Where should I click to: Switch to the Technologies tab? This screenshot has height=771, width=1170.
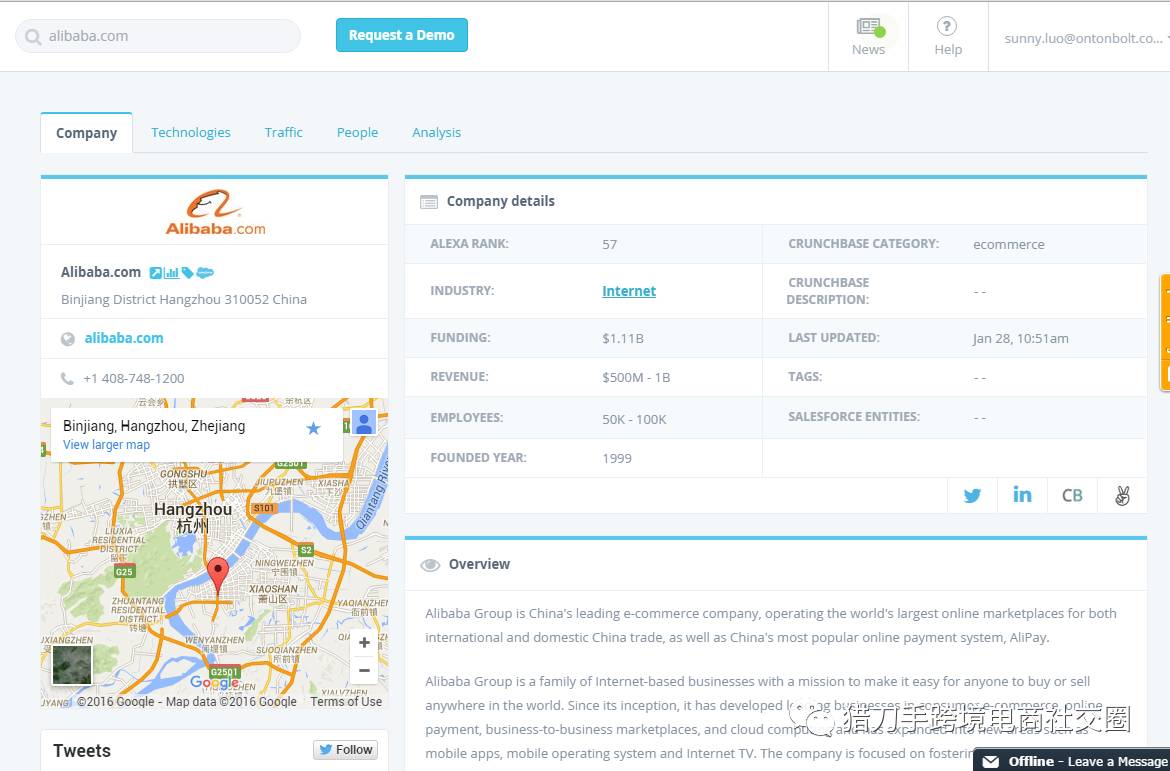(191, 132)
